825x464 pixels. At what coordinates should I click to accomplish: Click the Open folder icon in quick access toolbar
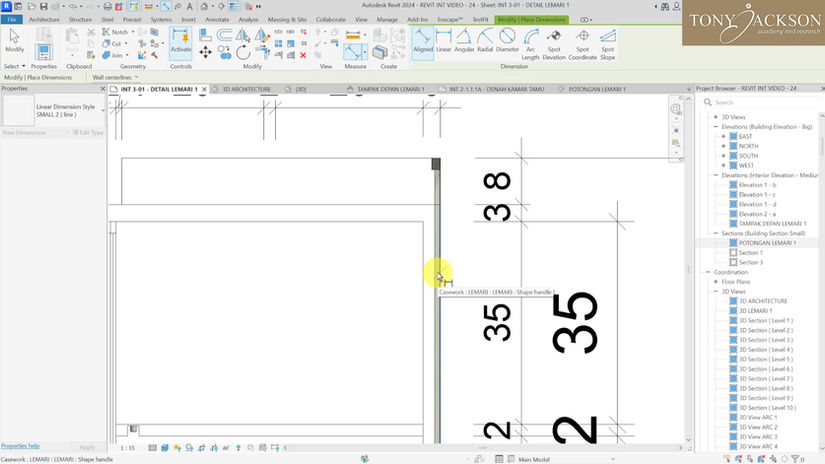point(31,6)
